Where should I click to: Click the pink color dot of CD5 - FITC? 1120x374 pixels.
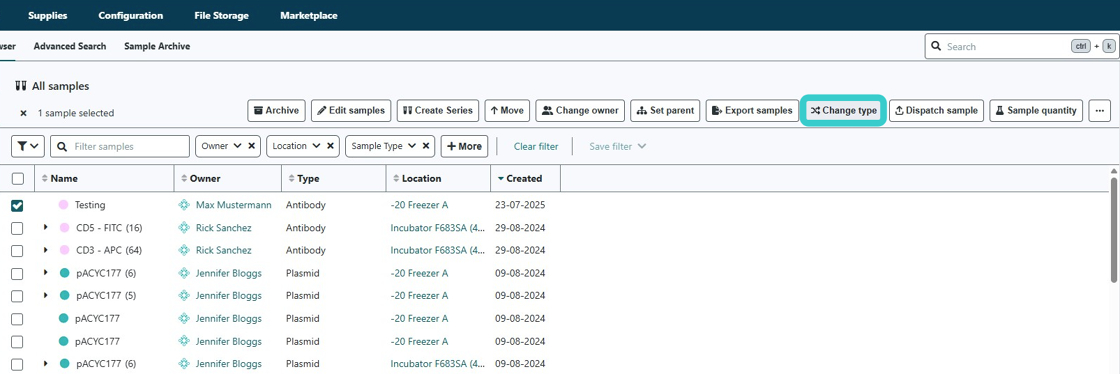pyautogui.click(x=64, y=228)
